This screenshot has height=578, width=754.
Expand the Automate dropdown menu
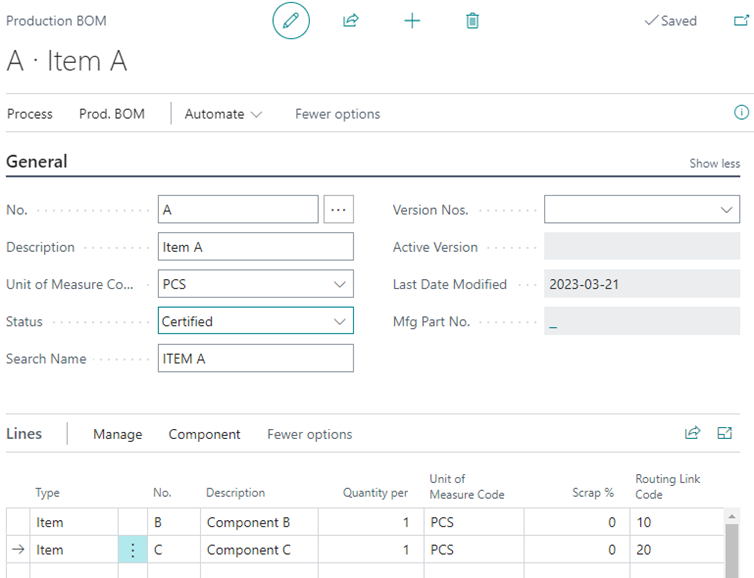tap(223, 114)
